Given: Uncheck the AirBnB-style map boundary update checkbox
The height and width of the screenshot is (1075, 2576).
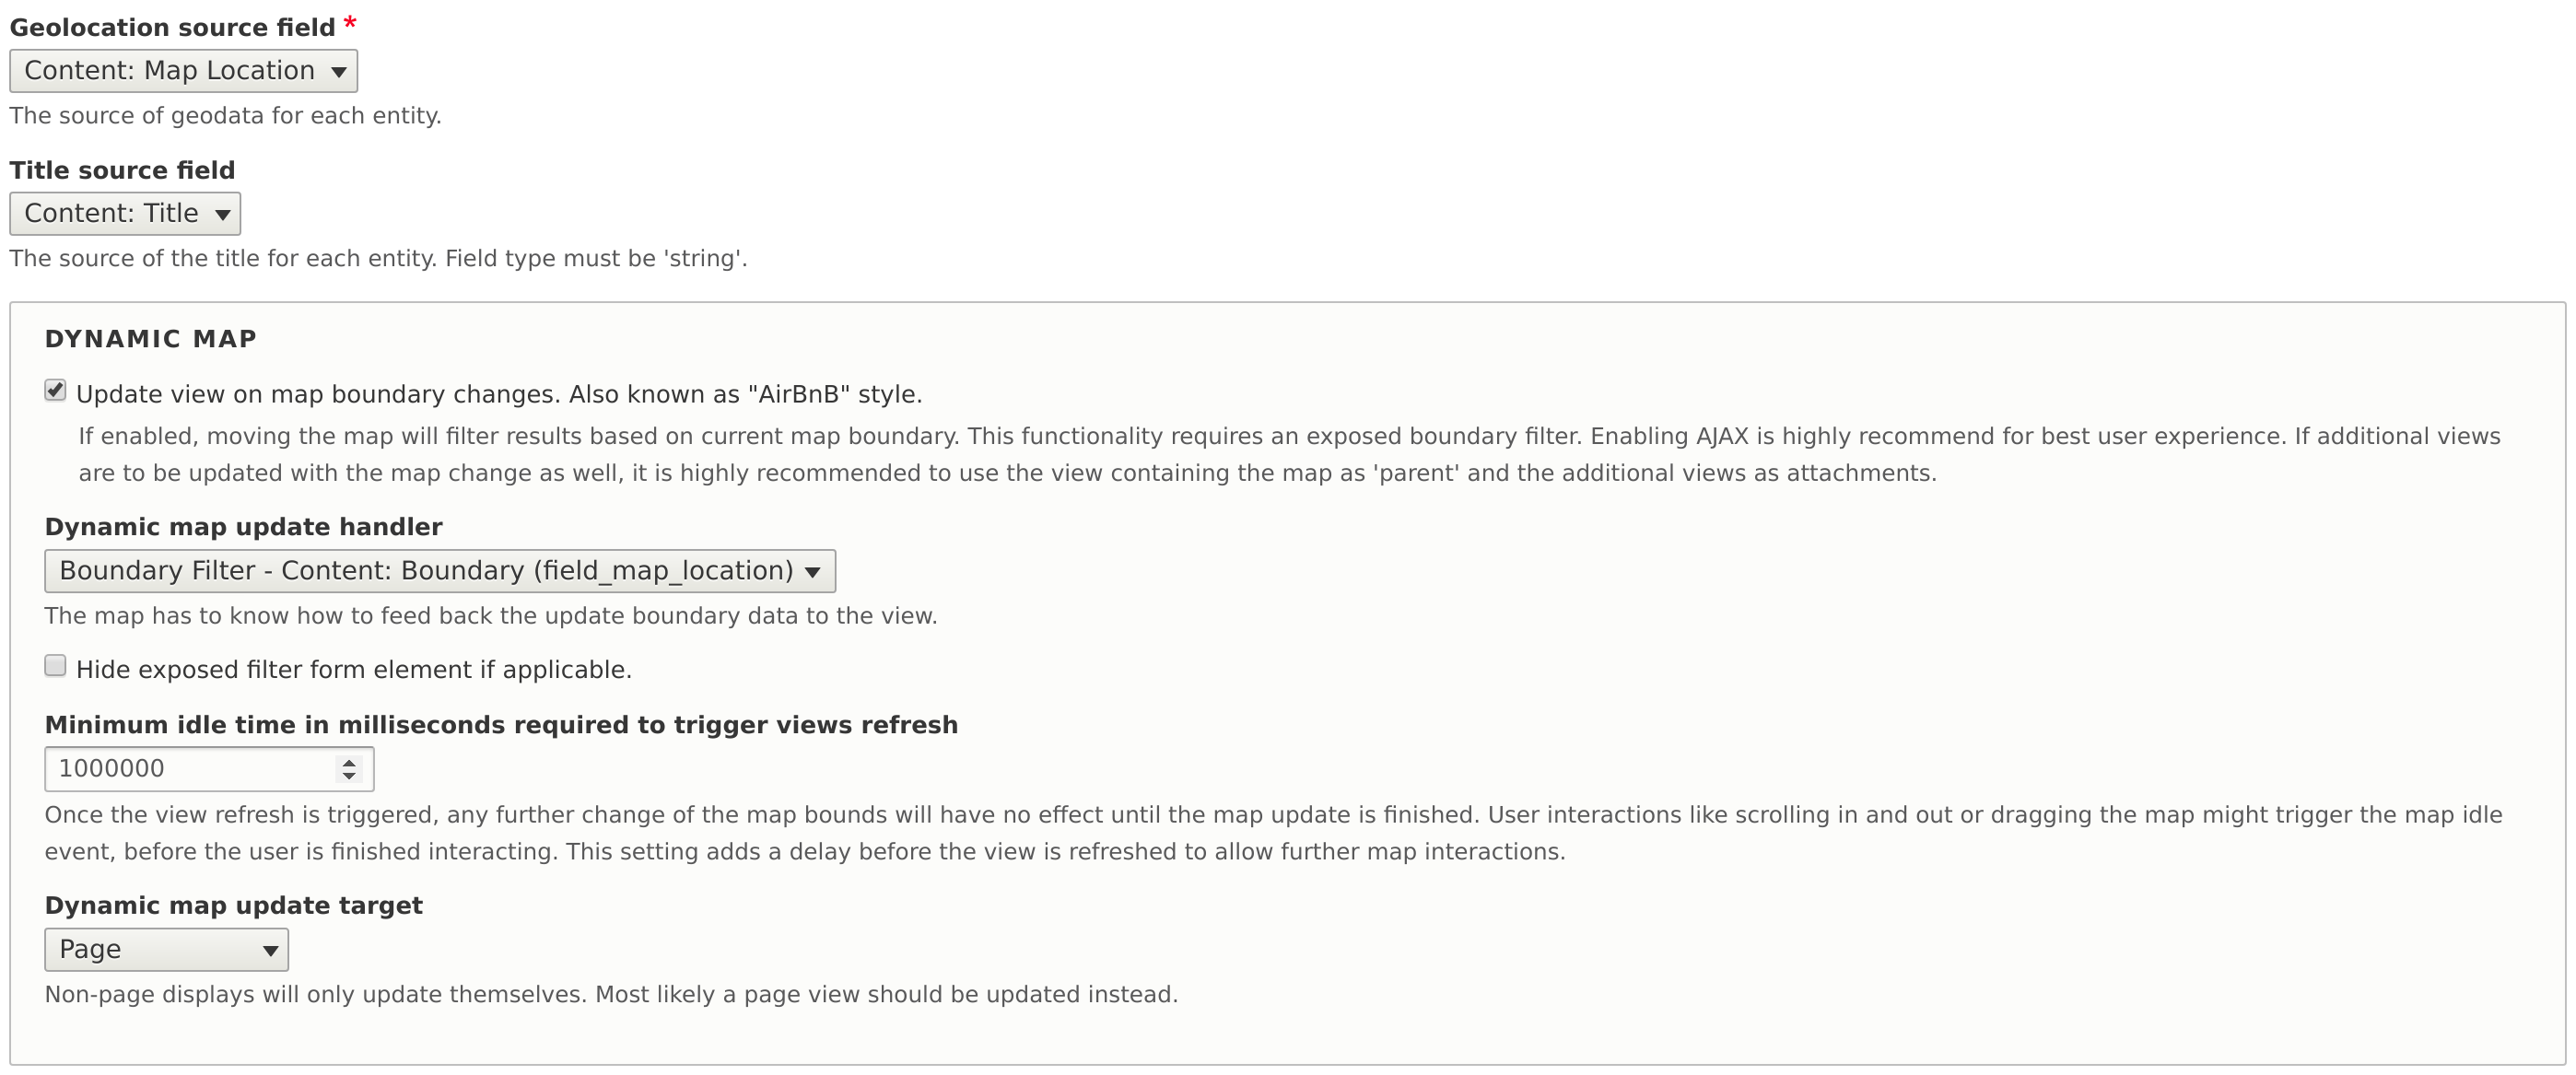Looking at the screenshot, I should click(56, 391).
